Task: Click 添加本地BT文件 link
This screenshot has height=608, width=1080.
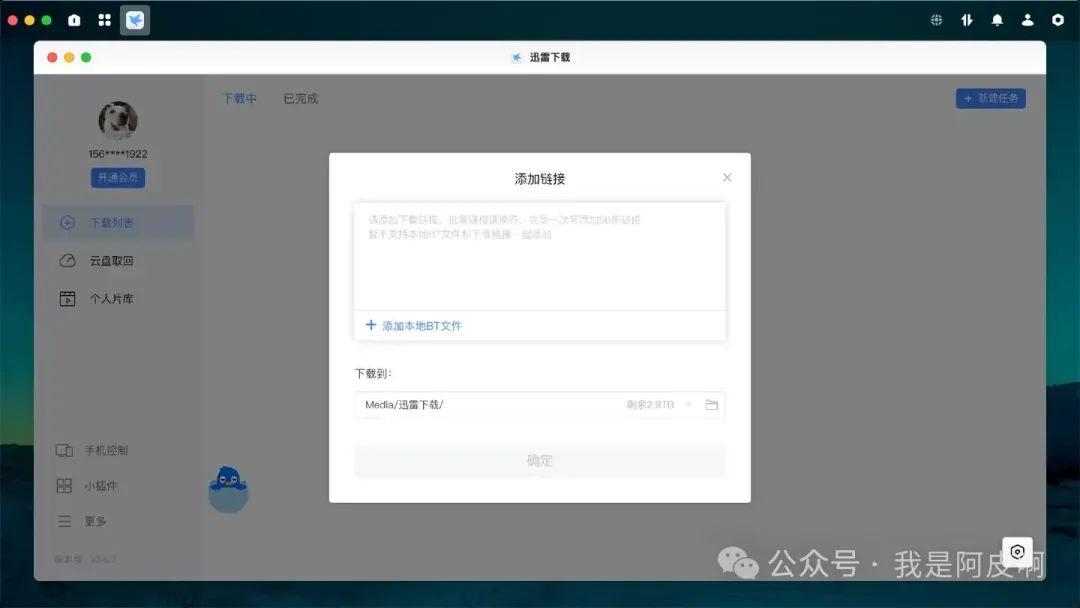Action: click(422, 326)
